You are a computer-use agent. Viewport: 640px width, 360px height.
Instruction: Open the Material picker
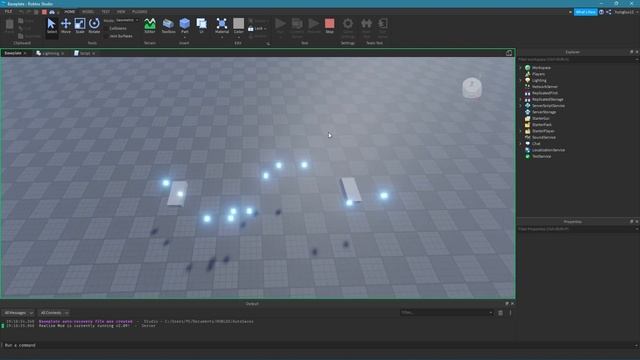[222, 26]
